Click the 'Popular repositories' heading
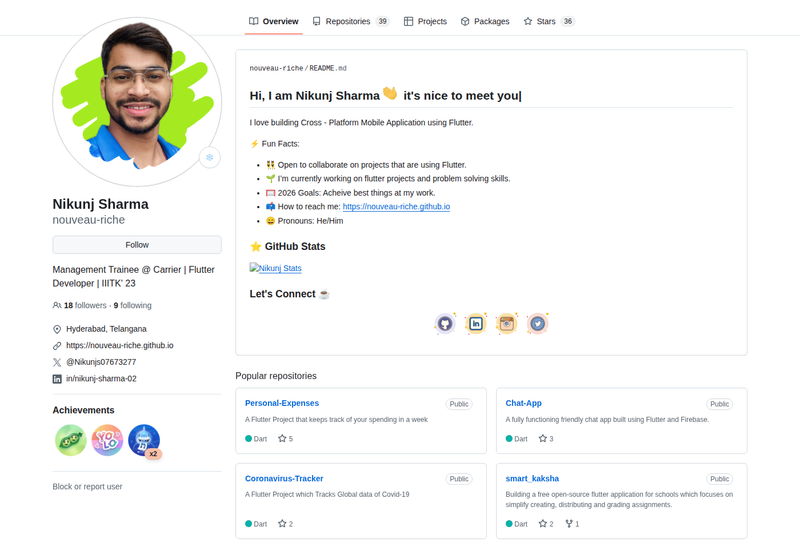 coord(276,376)
